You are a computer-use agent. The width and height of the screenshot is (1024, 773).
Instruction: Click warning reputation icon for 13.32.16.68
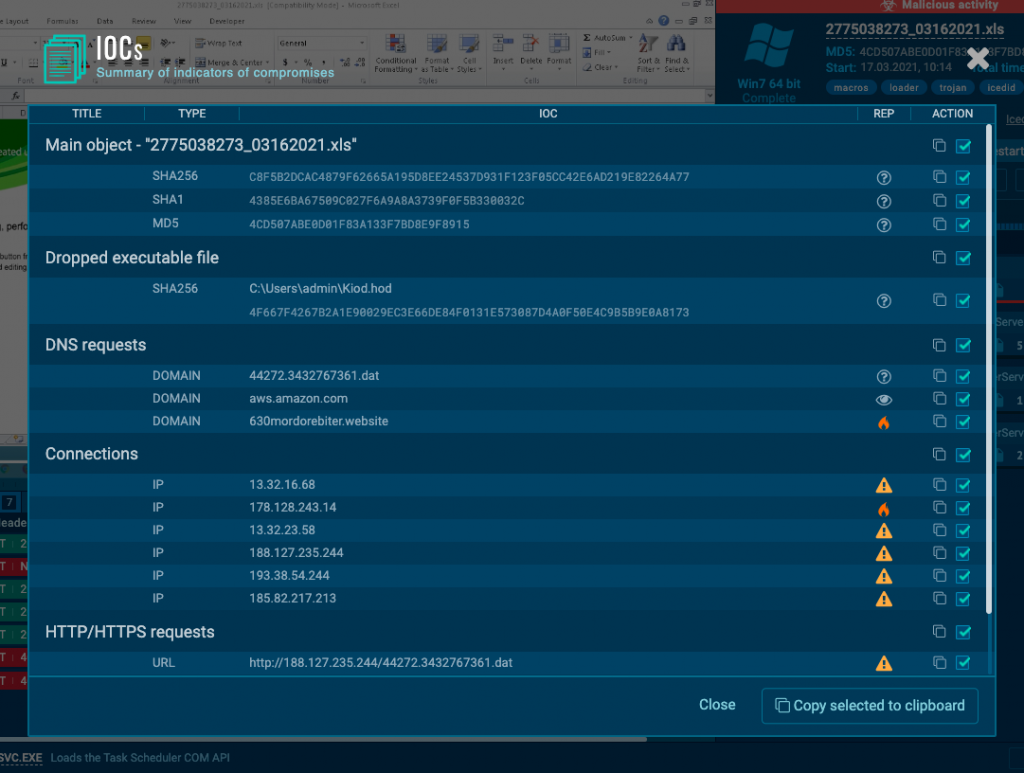pyautogui.click(x=883, y=485)
